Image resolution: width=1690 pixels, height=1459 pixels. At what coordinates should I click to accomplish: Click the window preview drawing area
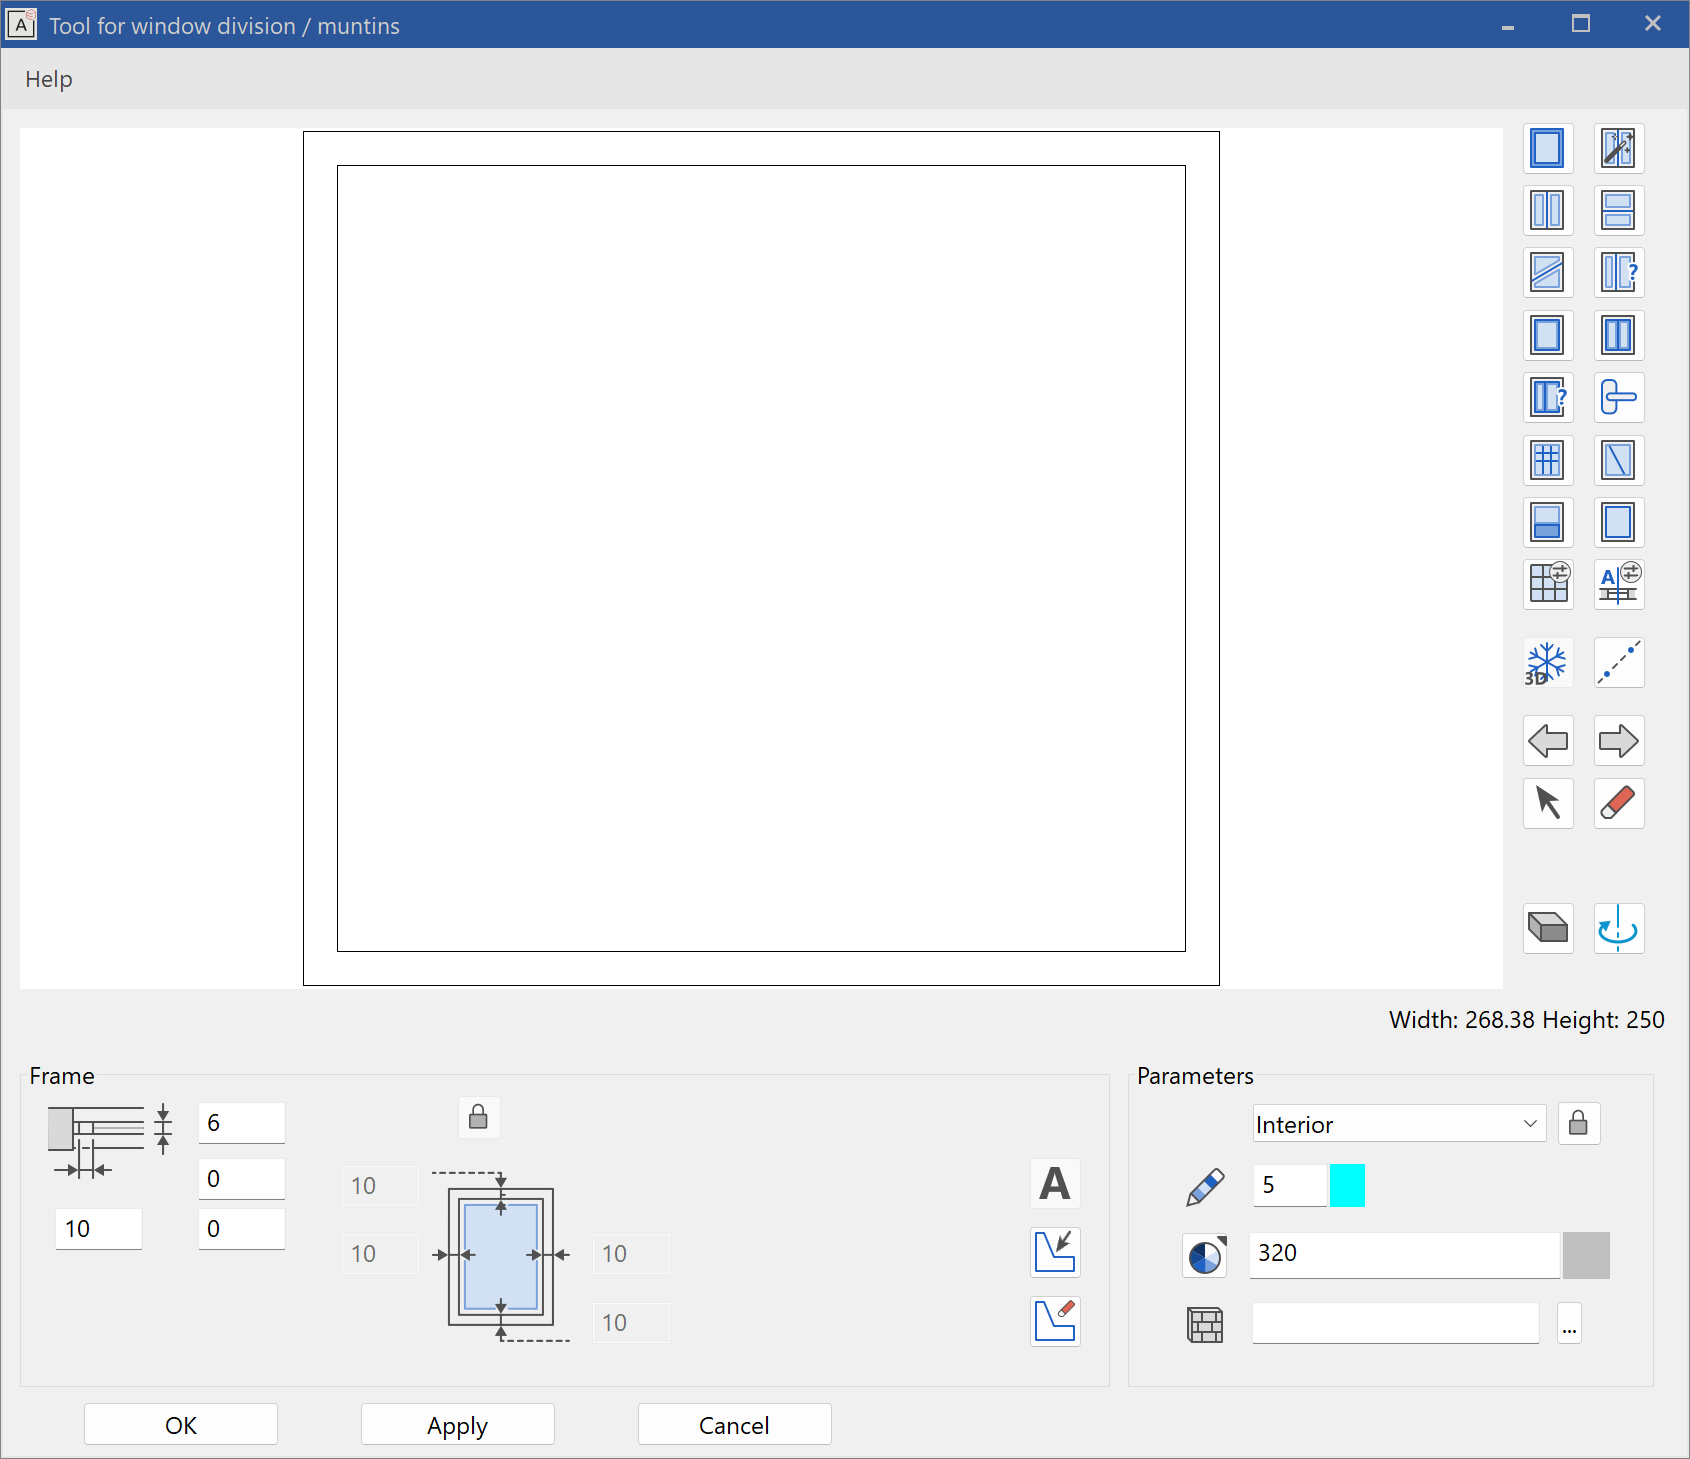761,558
